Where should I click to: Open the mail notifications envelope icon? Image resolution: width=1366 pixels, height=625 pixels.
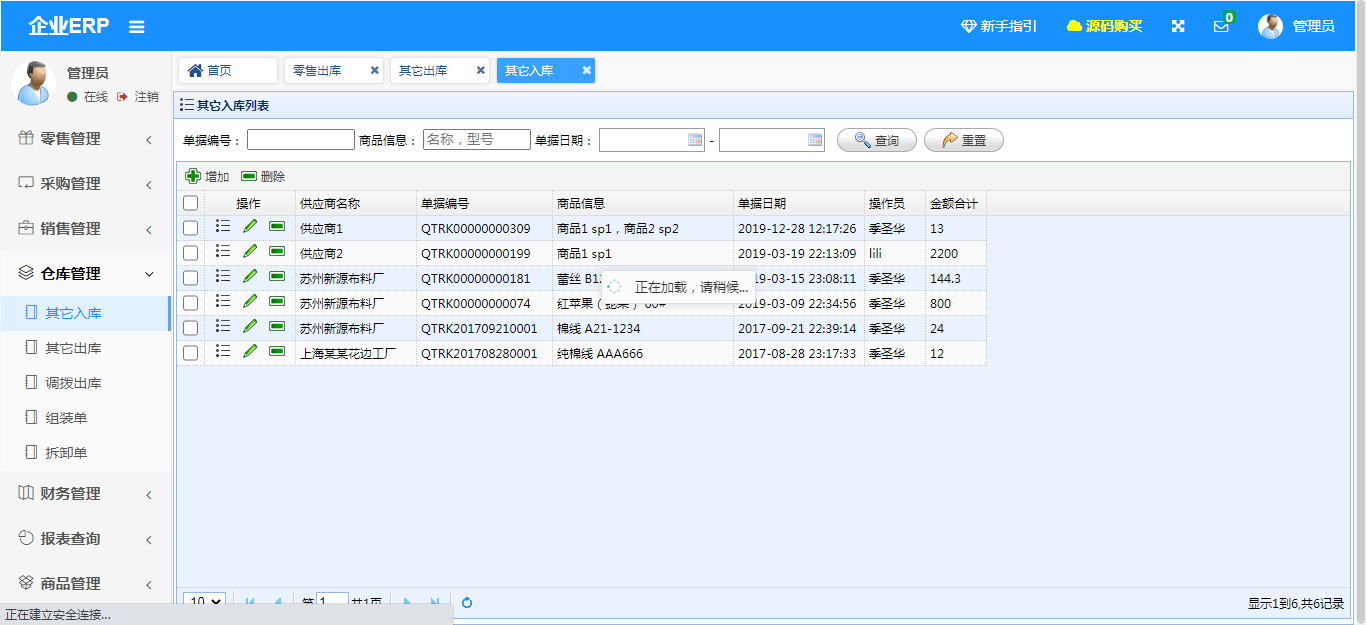tap(1221, 27)
